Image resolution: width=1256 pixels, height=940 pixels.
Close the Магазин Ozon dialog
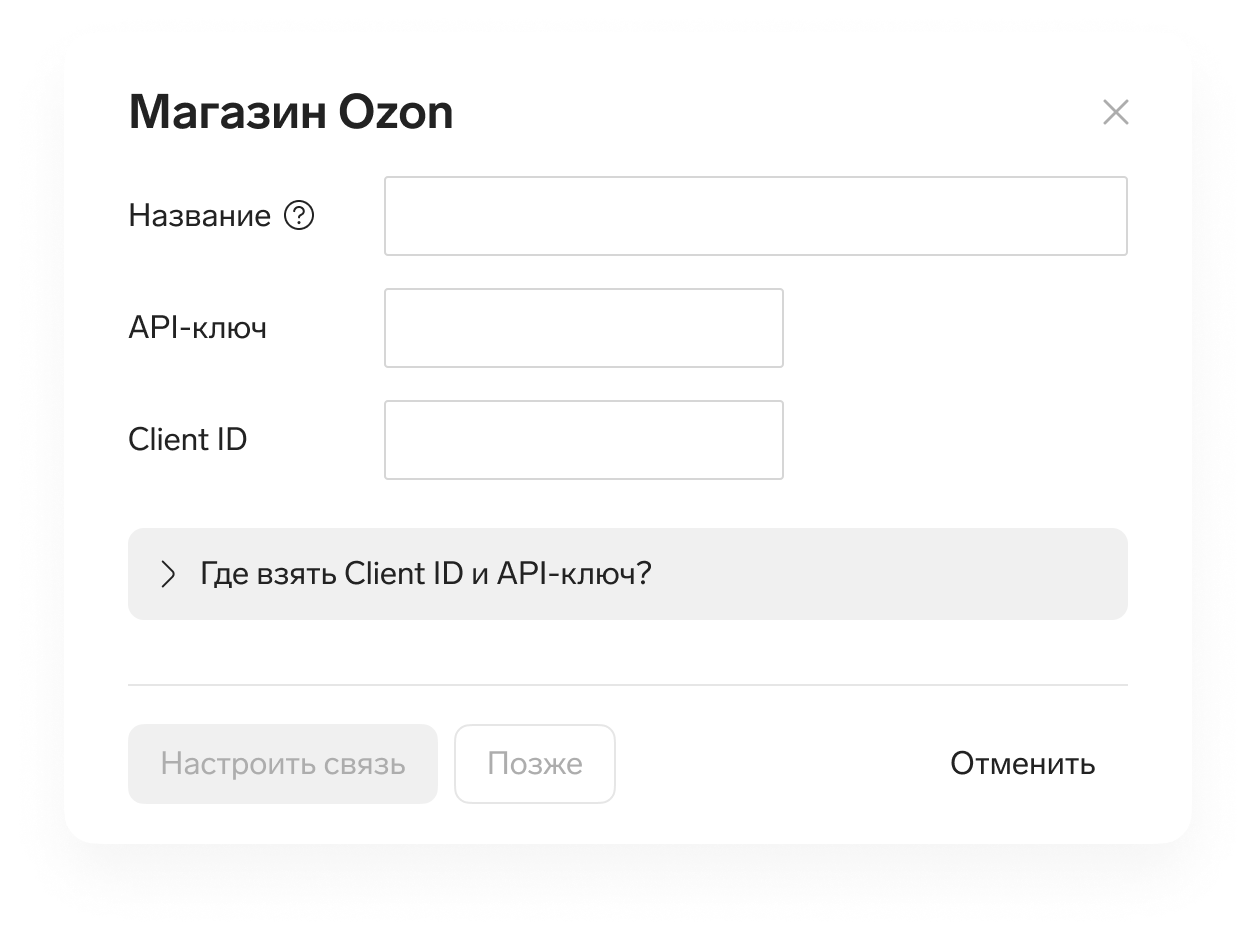click(x=1115, y=112)
